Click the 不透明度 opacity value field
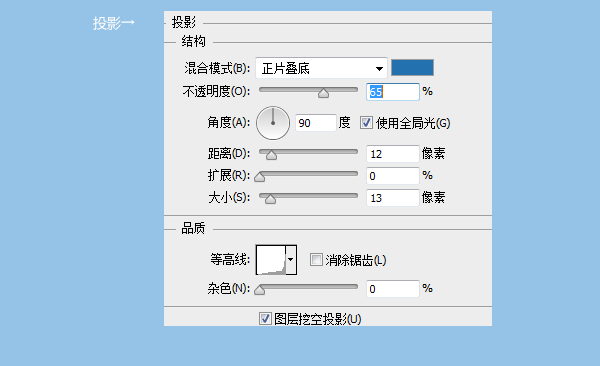 point(393,92)
